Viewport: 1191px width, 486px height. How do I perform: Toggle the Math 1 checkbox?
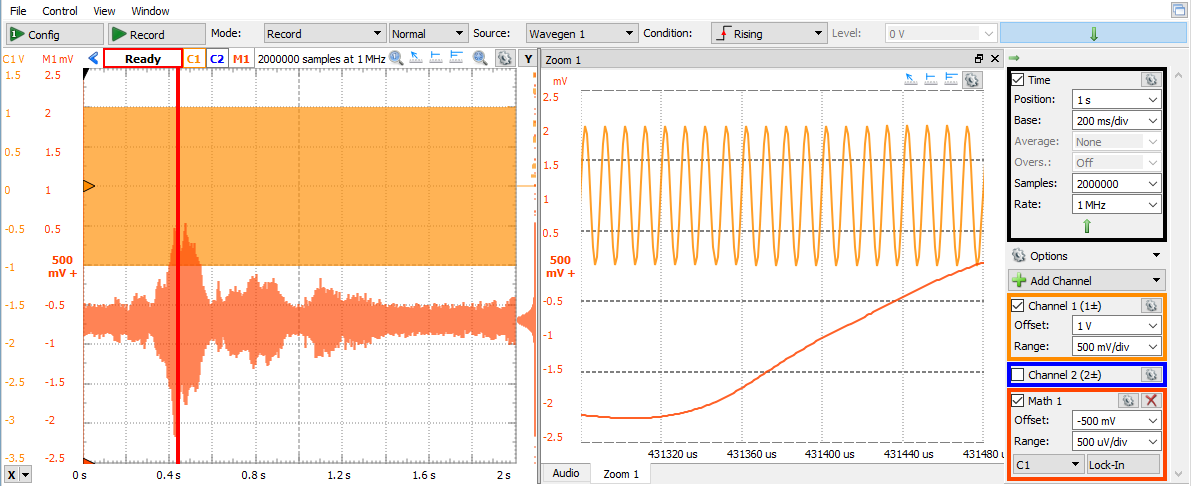tap(1018, 400)
